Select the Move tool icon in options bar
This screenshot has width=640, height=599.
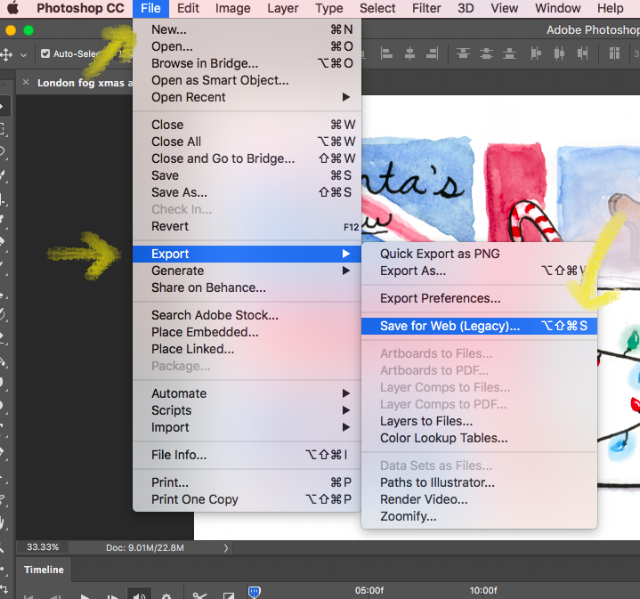click(7, 54)
